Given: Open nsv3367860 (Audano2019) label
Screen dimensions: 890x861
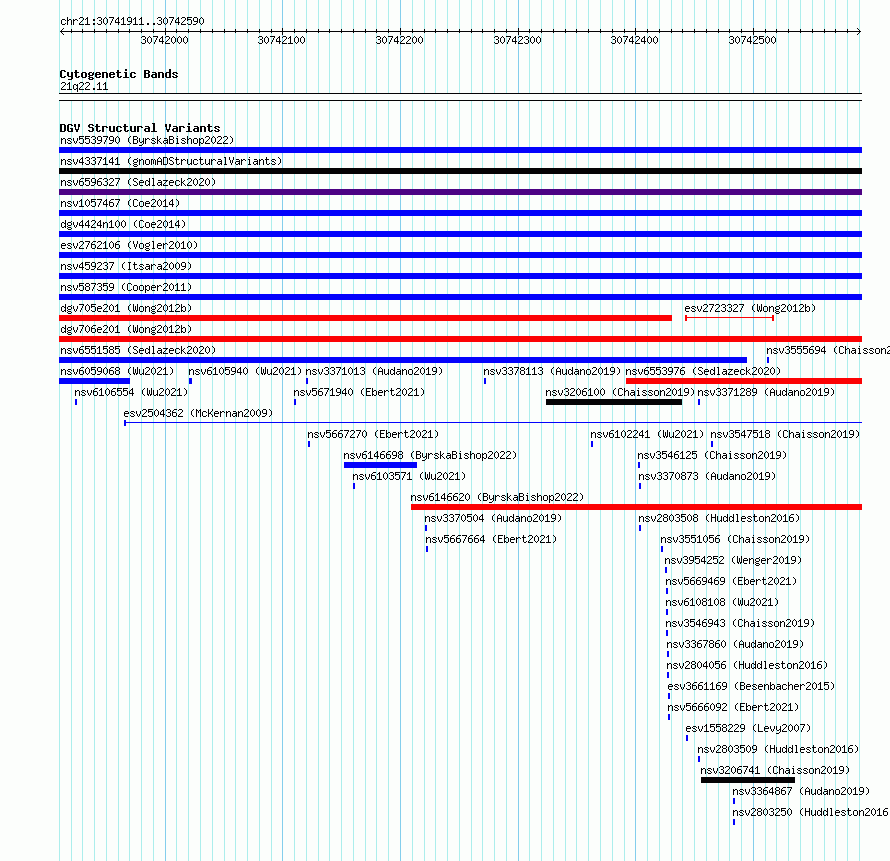Looking at the screenshot, I should pyautogui.click(x=735, y=644).
